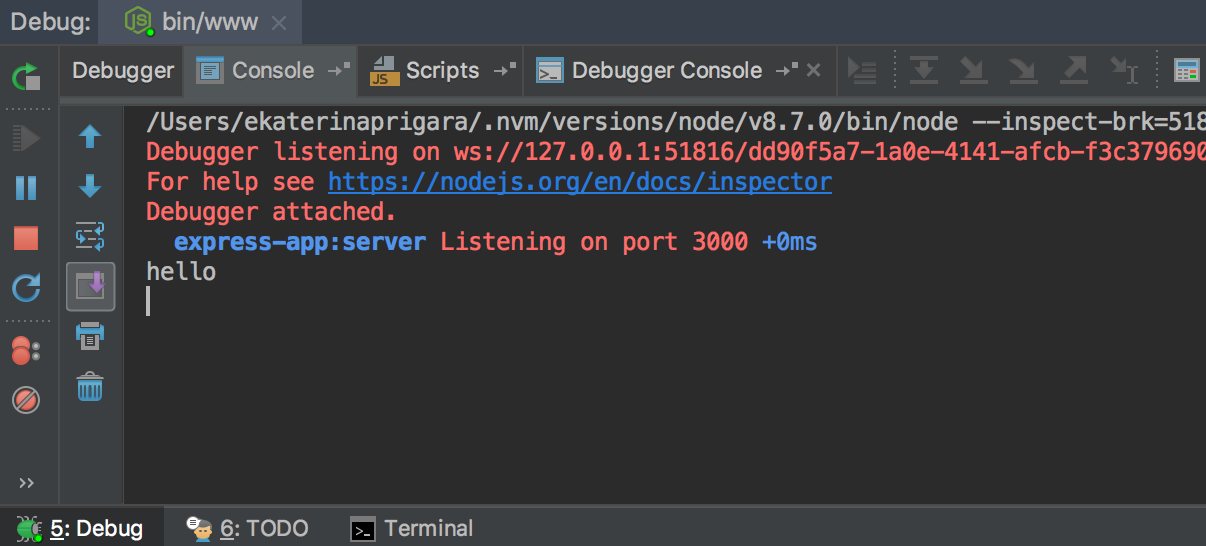
Task: Toggle Scroll to the End icon
Action: pos(91,286)
